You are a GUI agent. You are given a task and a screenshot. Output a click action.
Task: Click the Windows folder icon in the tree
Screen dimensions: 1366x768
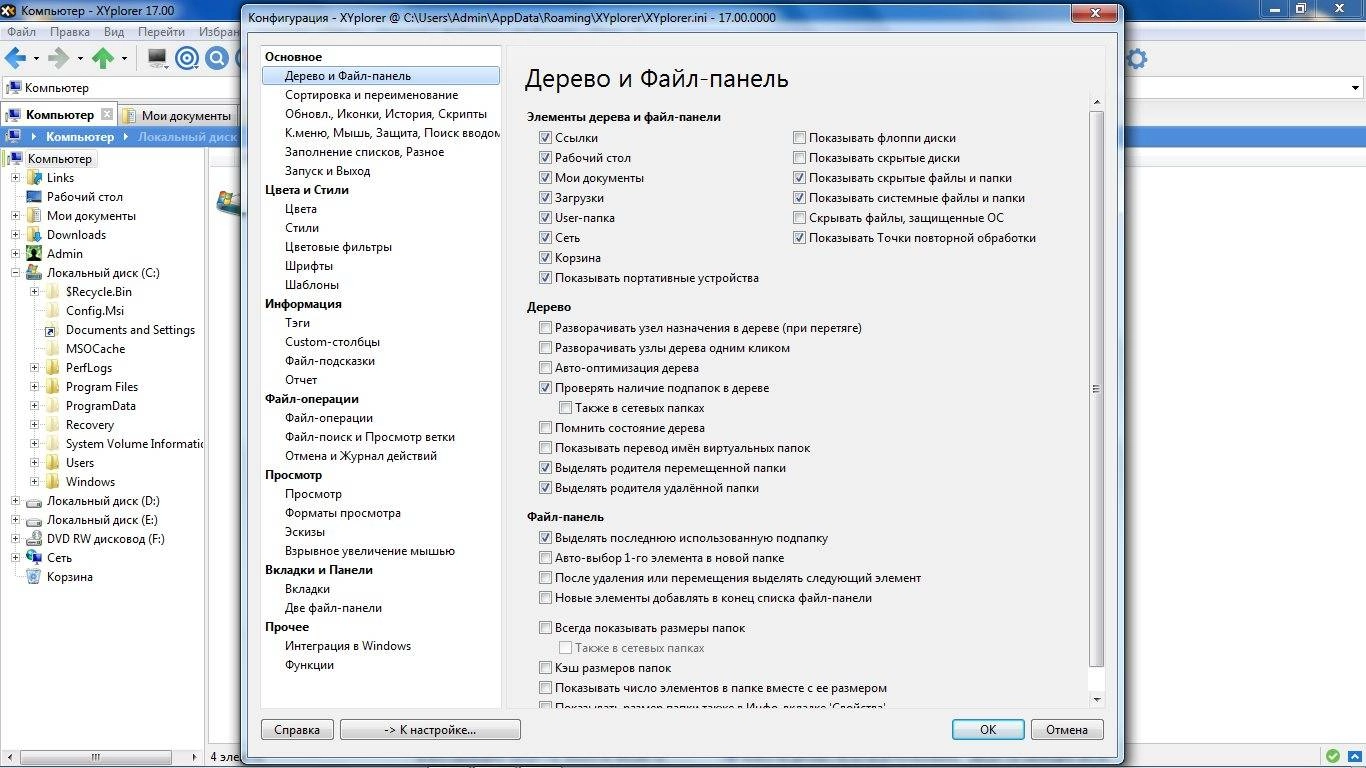click(53, 482)
